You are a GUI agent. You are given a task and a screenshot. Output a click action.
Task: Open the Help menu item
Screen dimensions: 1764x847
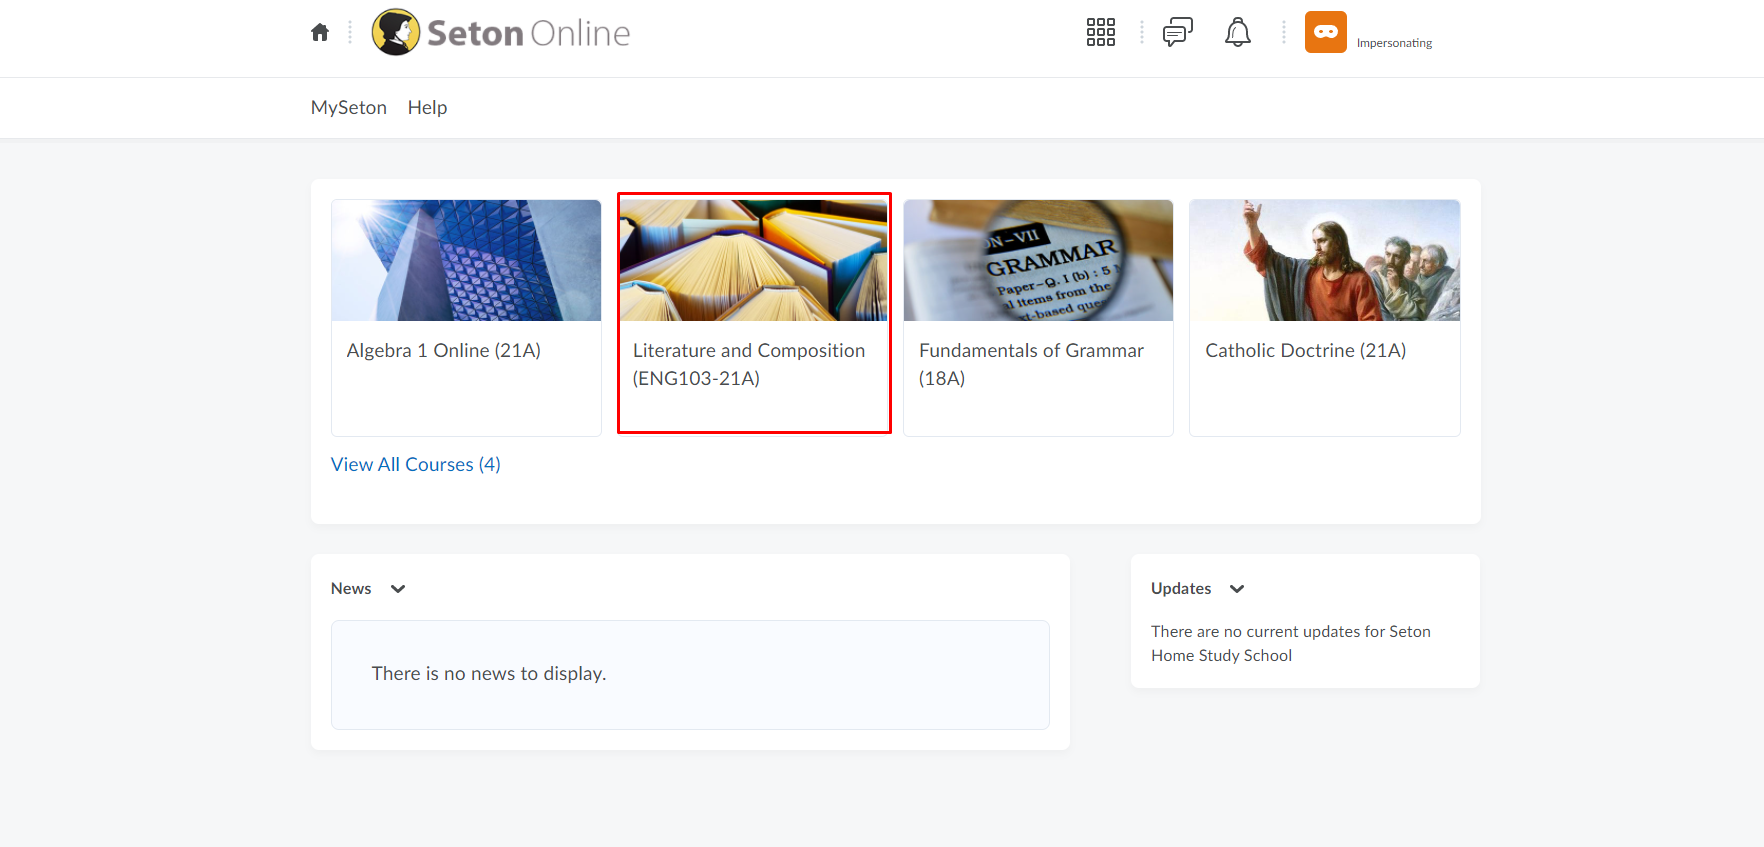coord(427,107)
